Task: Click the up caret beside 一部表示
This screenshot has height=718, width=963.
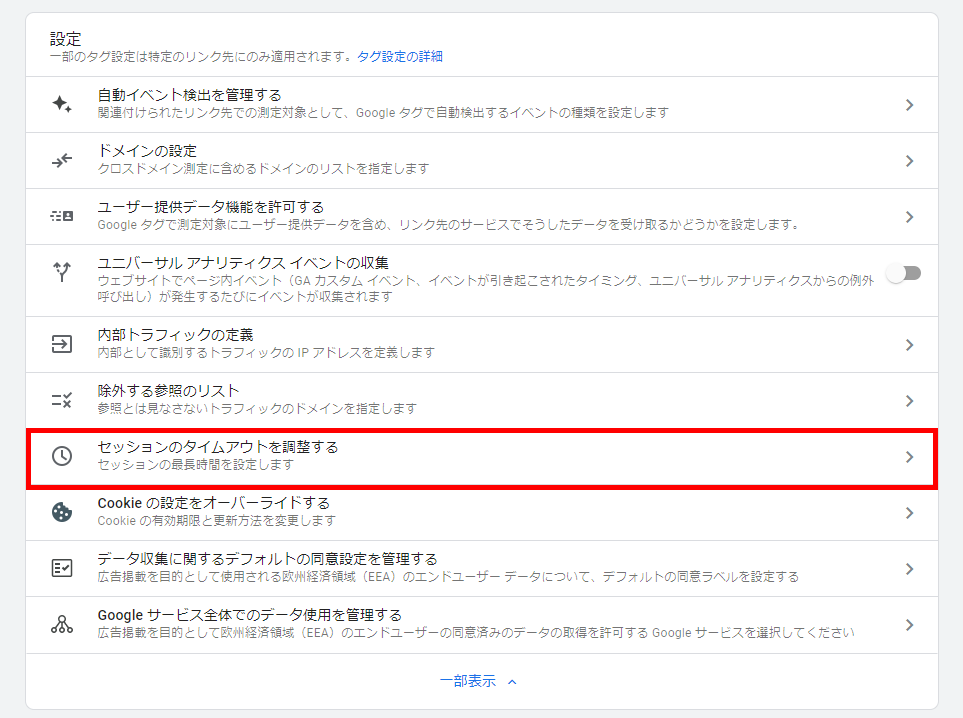Action: point(512,682)
